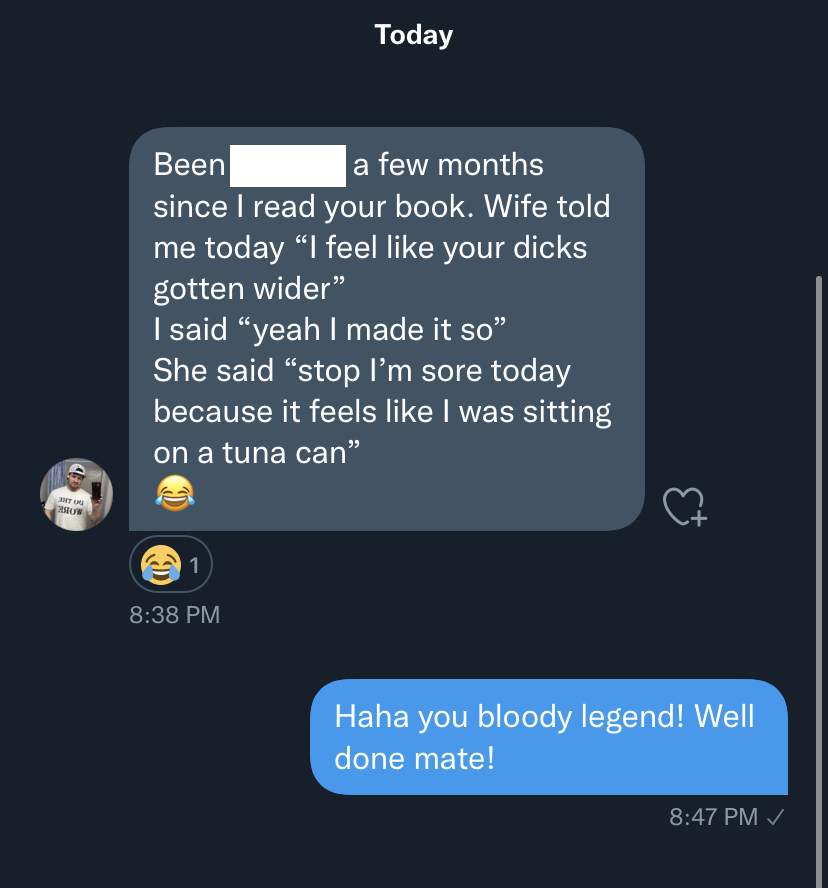Click the "yeah I made it so" line
Screen dimensions: 828x888
[330, 329]
